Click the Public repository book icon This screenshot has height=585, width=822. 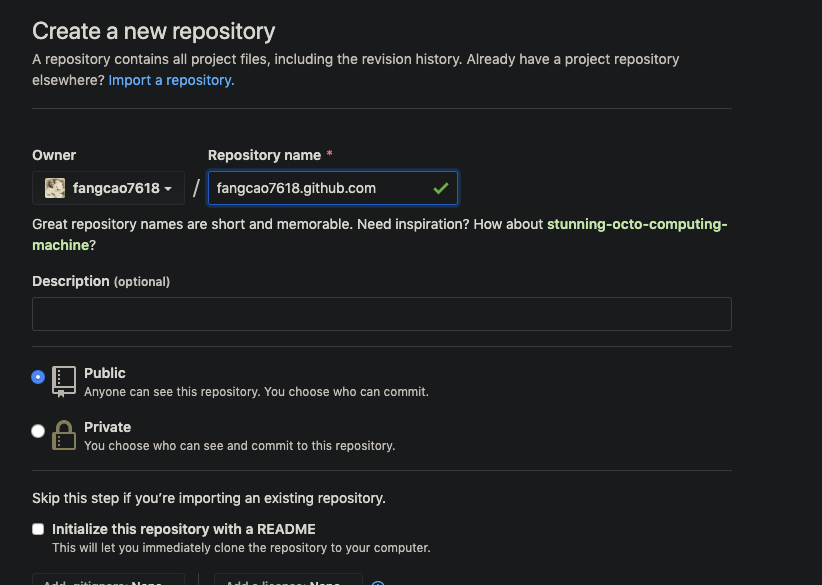click(x=64, y=381)
